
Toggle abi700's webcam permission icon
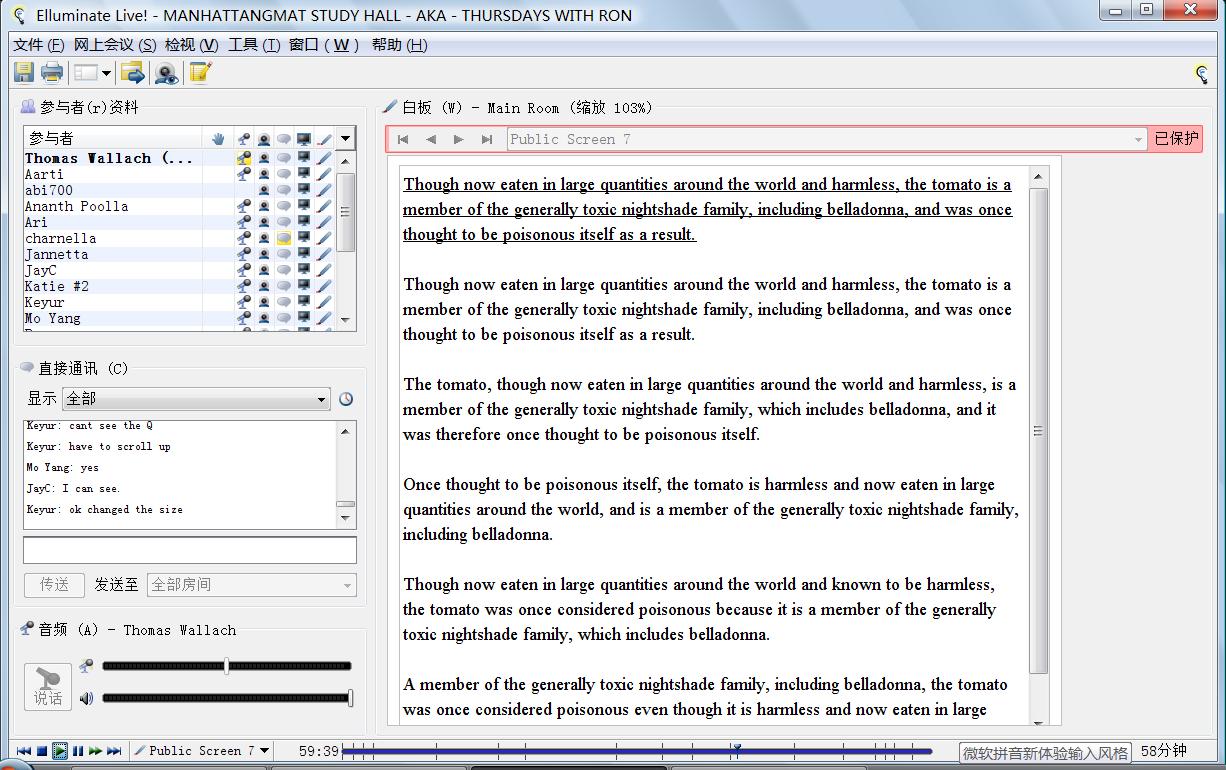point(264,190)
